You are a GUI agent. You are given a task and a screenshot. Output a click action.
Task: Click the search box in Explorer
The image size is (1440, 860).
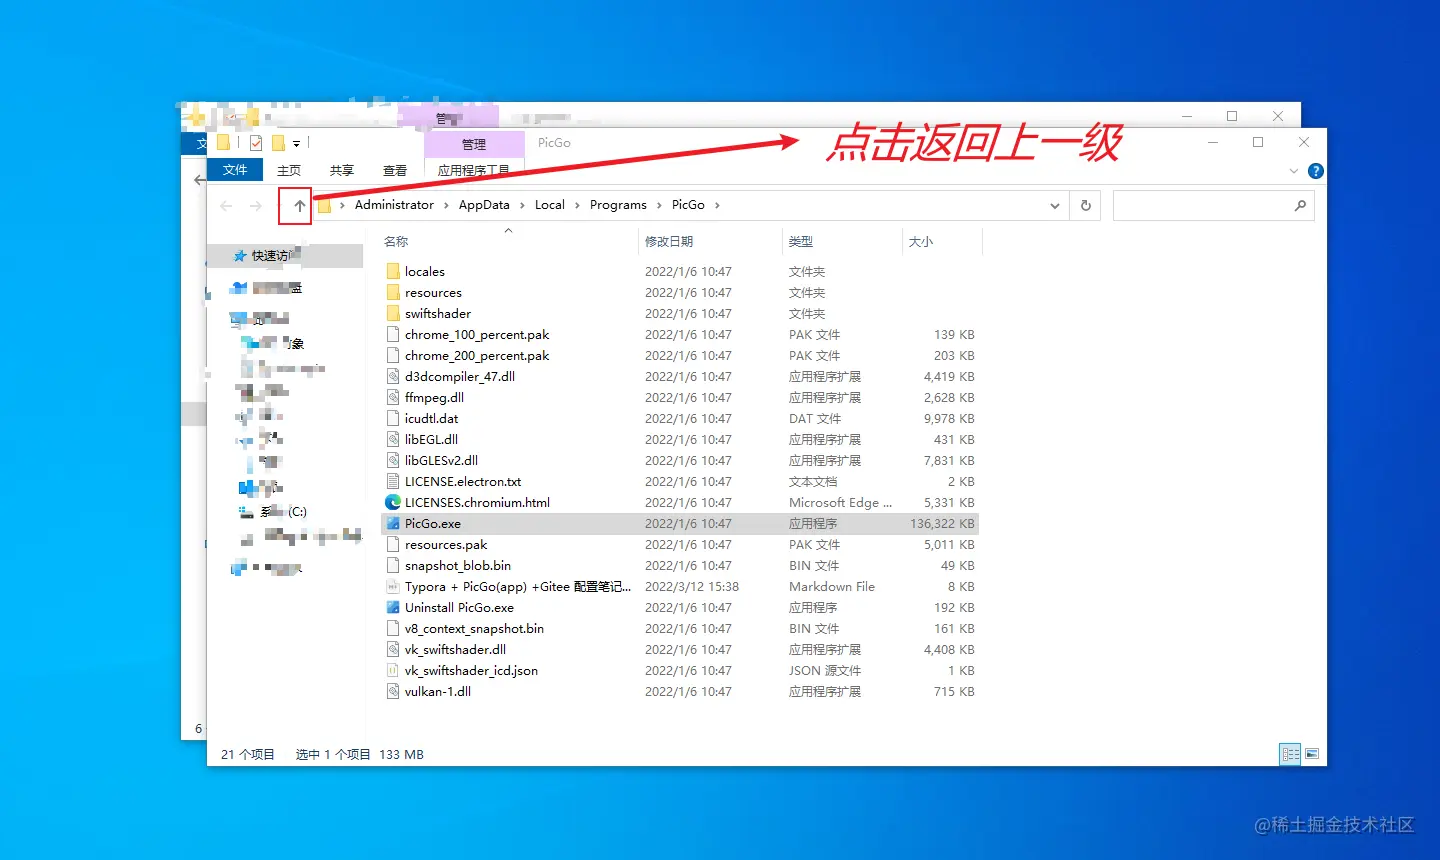pyautogui.click(x=1213, y=205)
